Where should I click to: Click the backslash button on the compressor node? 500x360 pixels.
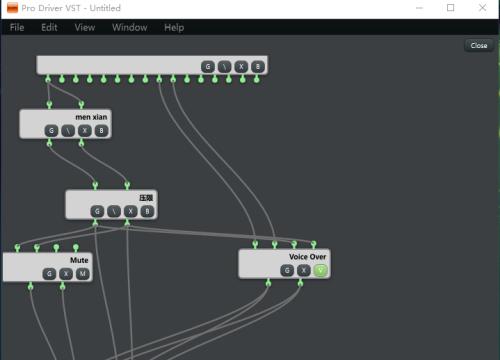pyautogui.click(x=114, y=211)
